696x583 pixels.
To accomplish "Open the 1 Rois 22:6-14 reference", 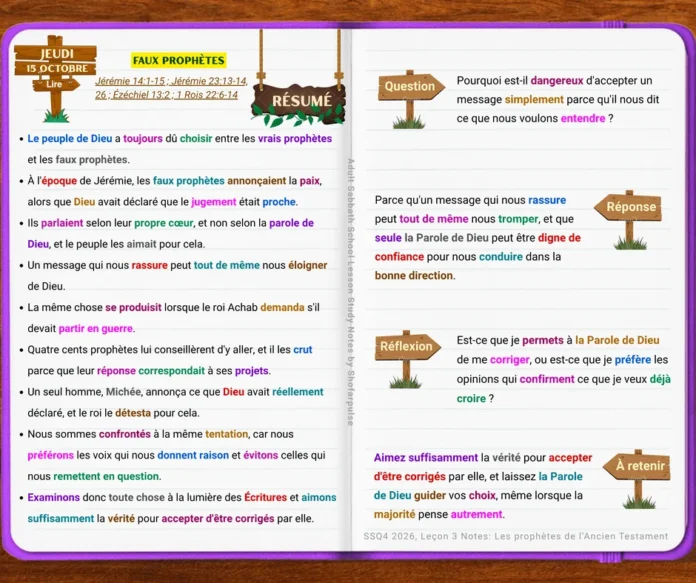I will 207,95.
